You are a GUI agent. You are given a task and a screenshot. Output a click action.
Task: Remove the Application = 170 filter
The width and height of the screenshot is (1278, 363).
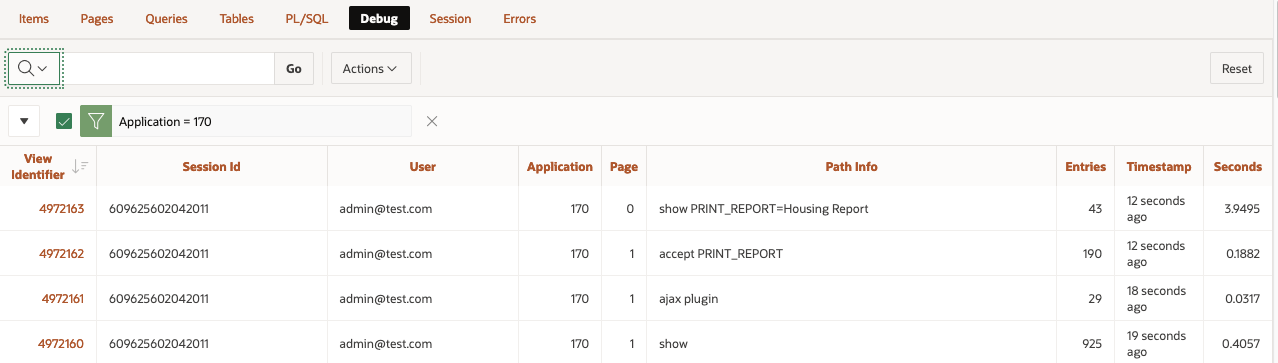point(432,121)
